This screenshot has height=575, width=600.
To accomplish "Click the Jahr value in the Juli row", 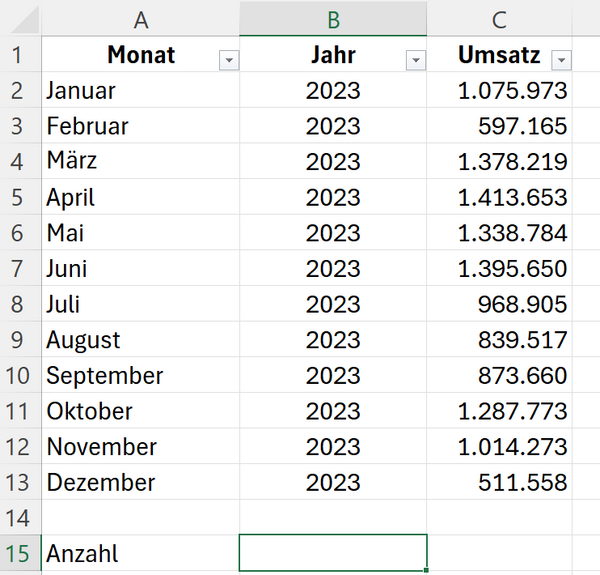I will (333, 304).
